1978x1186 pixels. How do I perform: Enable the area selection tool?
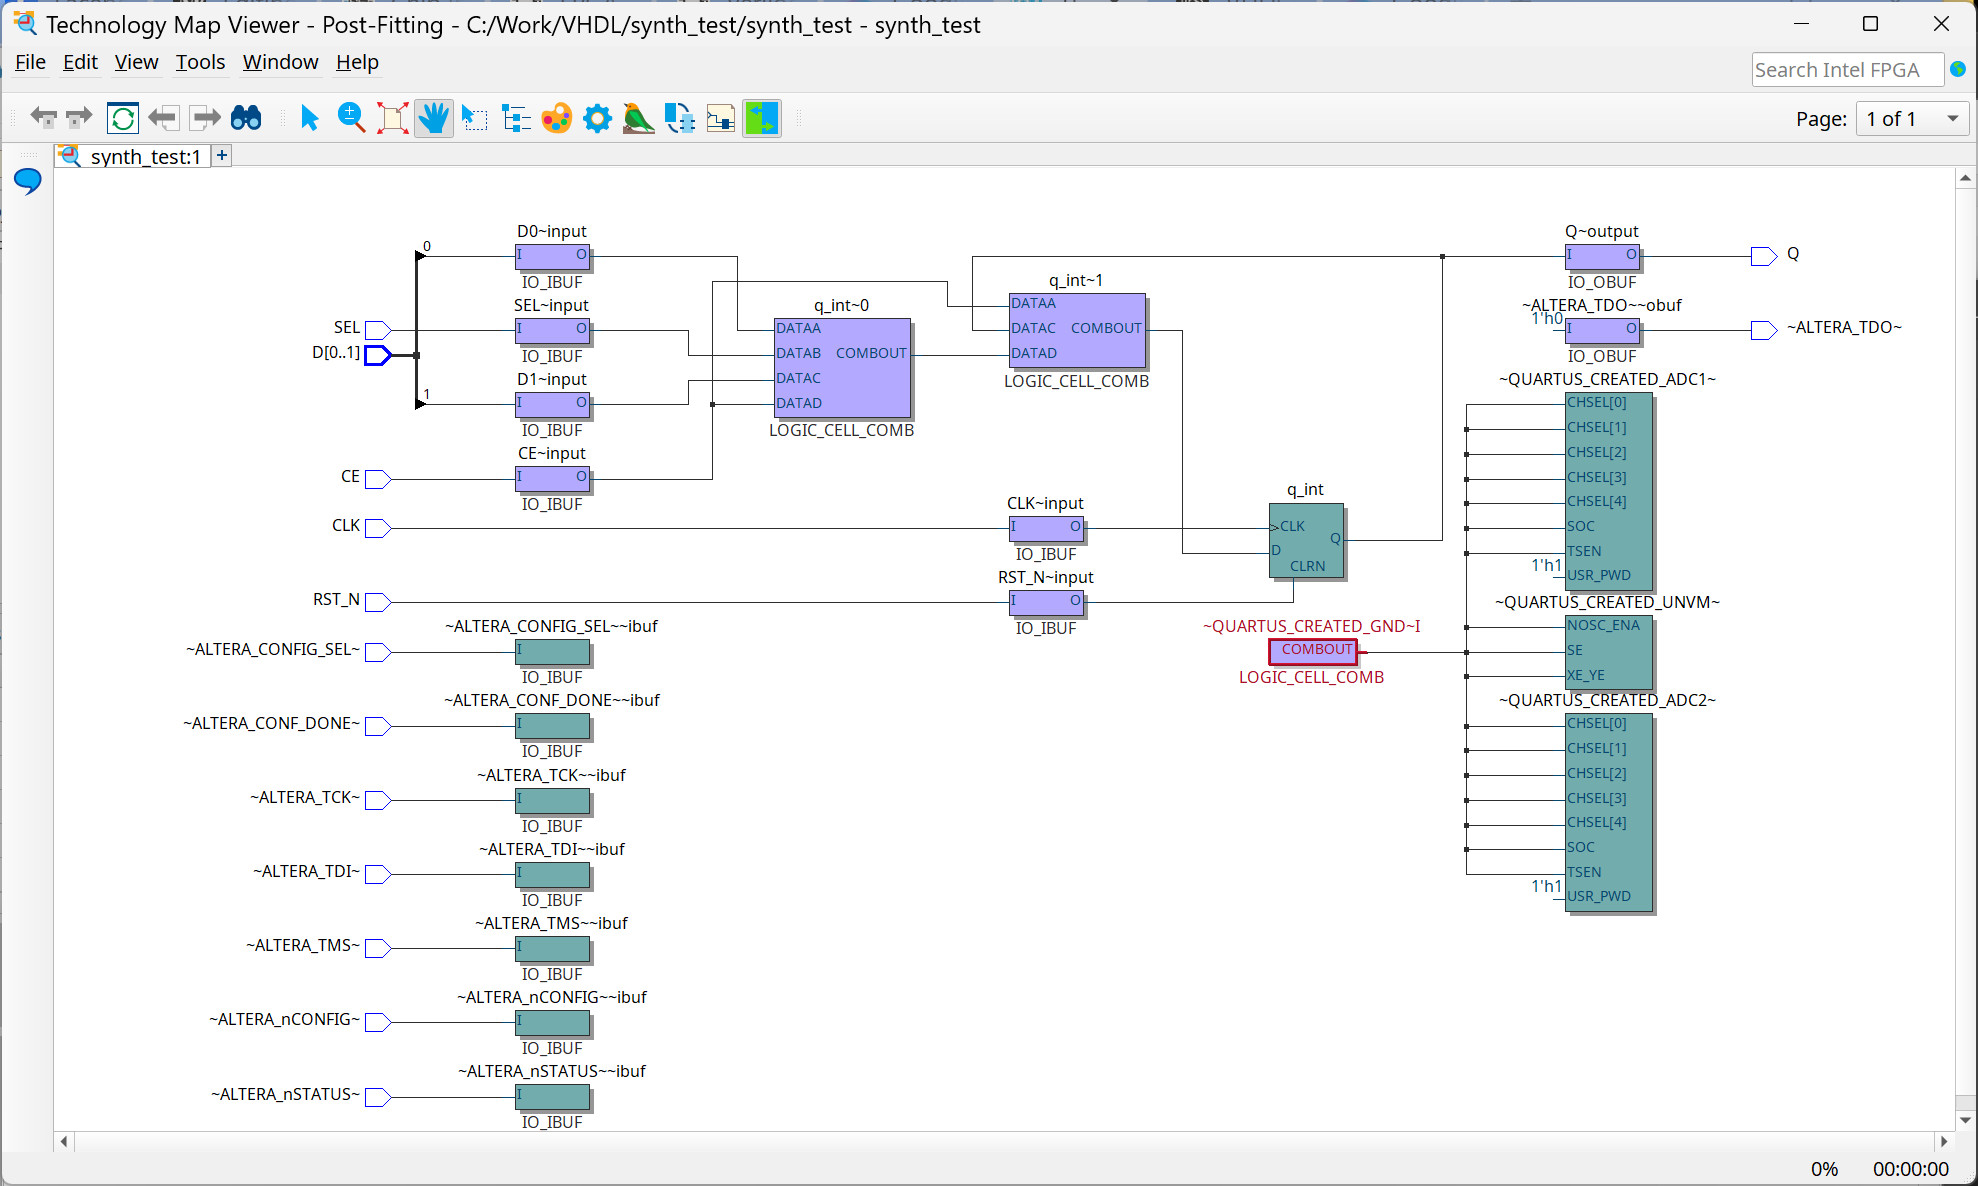(475, 118)
